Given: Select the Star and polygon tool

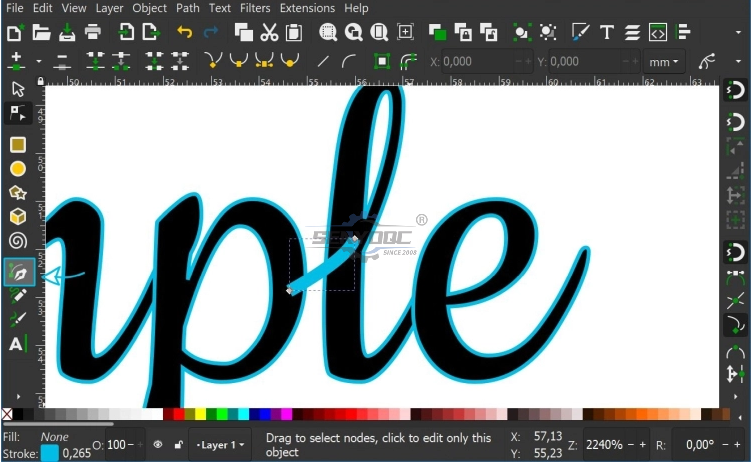Looking at the screenshot, I should click(18, 192).
